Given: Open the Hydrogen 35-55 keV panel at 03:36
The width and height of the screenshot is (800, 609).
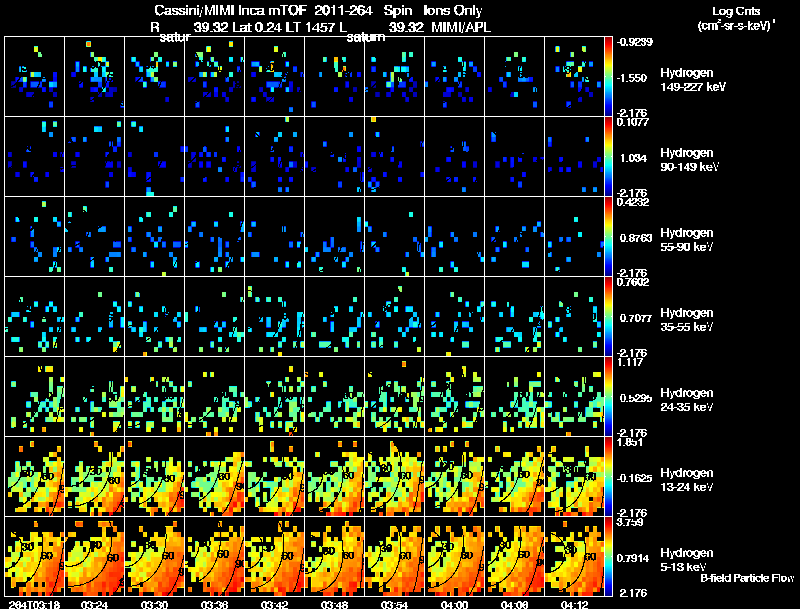Looking at the screenshot, I should [214, 317].
